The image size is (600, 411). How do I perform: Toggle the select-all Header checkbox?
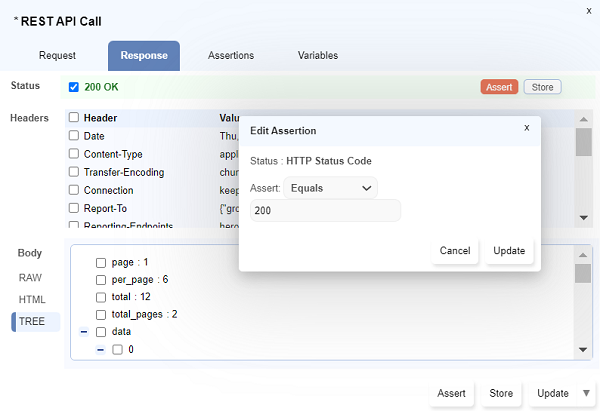pos(74,118)
